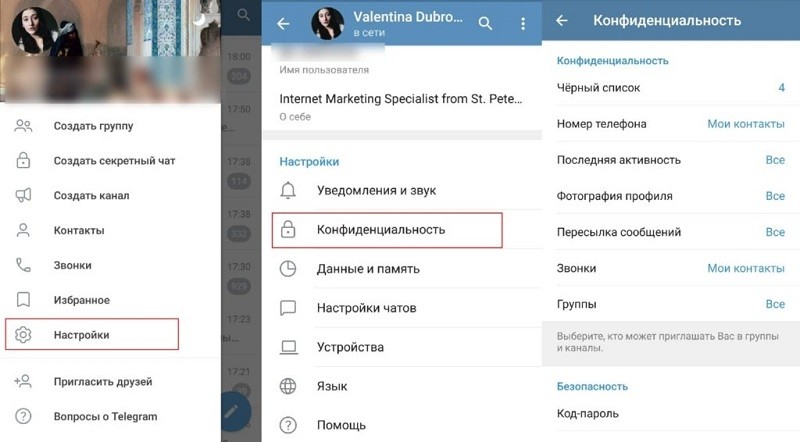Tap the globe icon next to Язык
Viewport: 800px width, 442px height.
pyautogui.click(x=288, y=386)
